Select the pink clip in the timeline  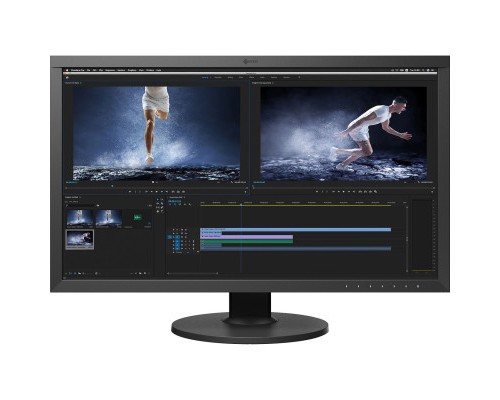coord(246,237)
